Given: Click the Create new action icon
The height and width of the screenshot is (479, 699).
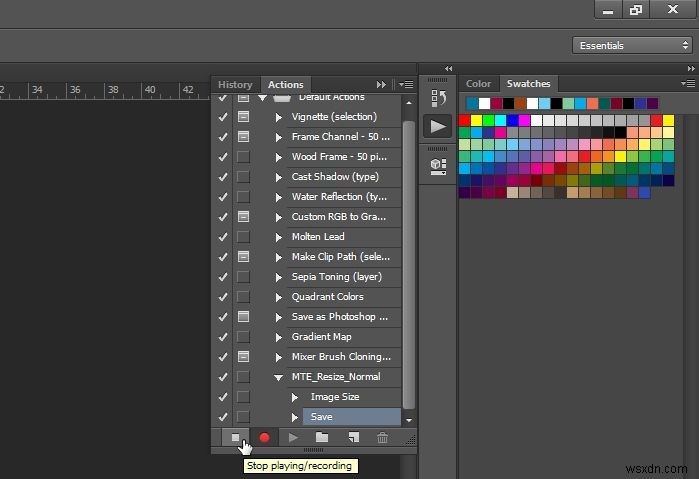Looking at the screenshot, I should pos(353,438).
